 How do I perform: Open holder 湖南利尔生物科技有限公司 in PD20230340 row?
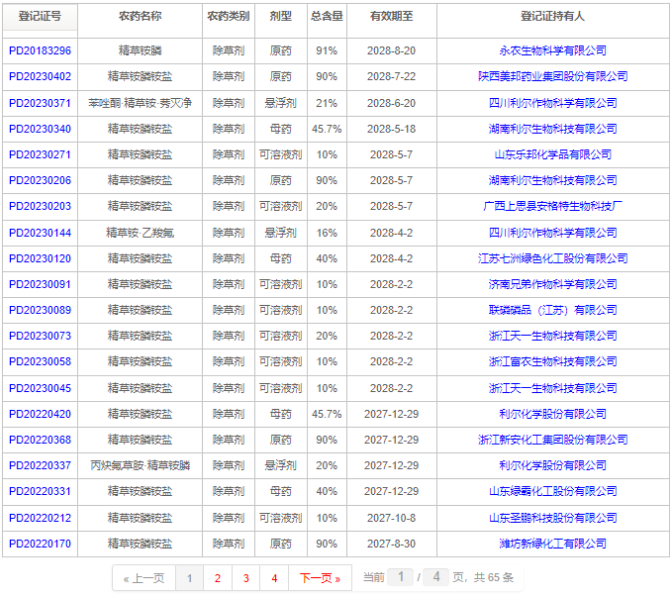point(553,129)
